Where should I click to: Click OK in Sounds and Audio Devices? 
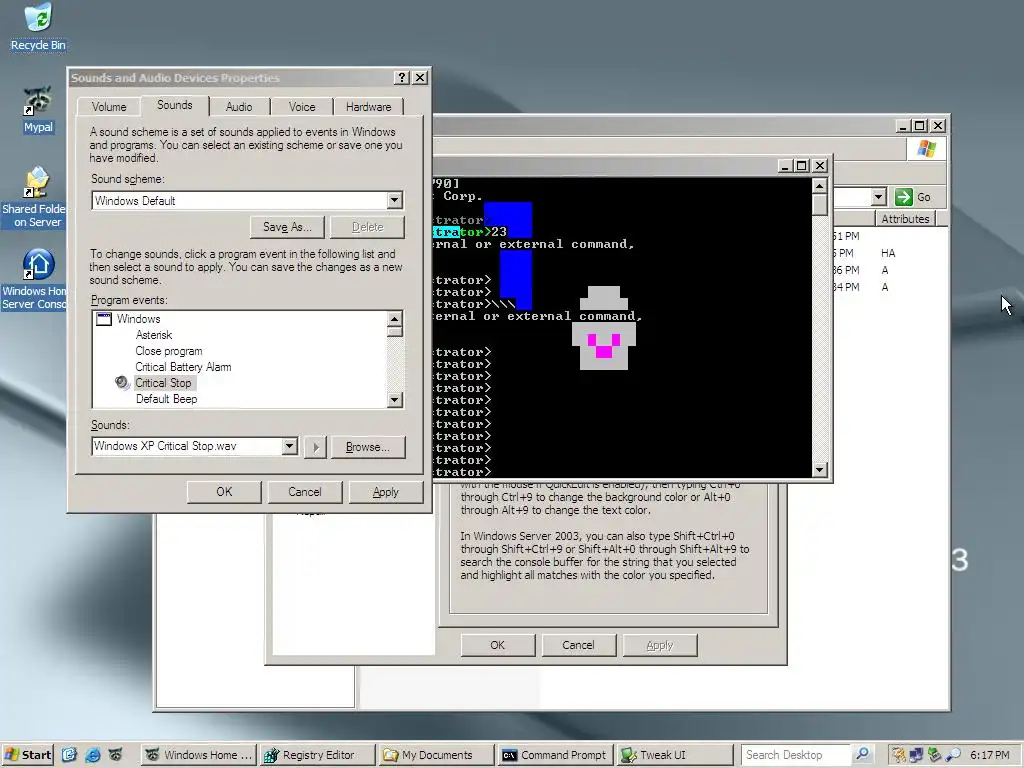coord(224,492)
